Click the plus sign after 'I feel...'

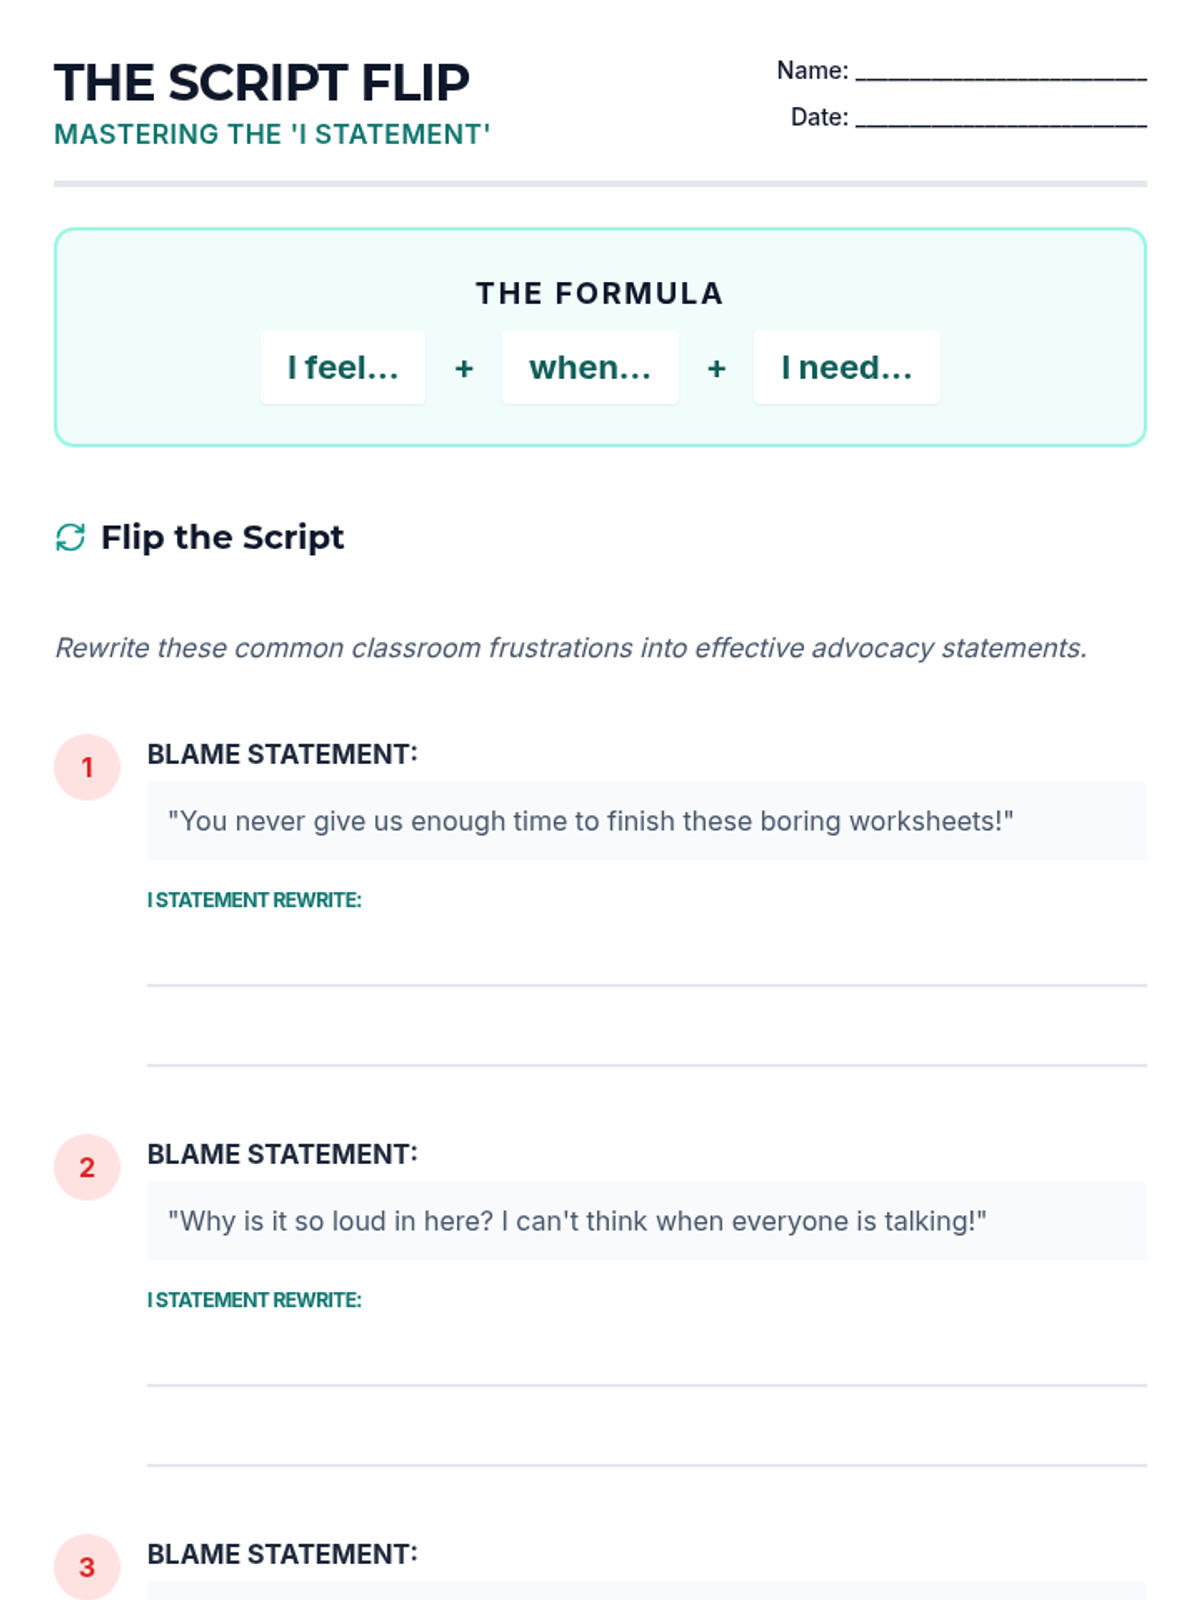click(x=464, y=368)
